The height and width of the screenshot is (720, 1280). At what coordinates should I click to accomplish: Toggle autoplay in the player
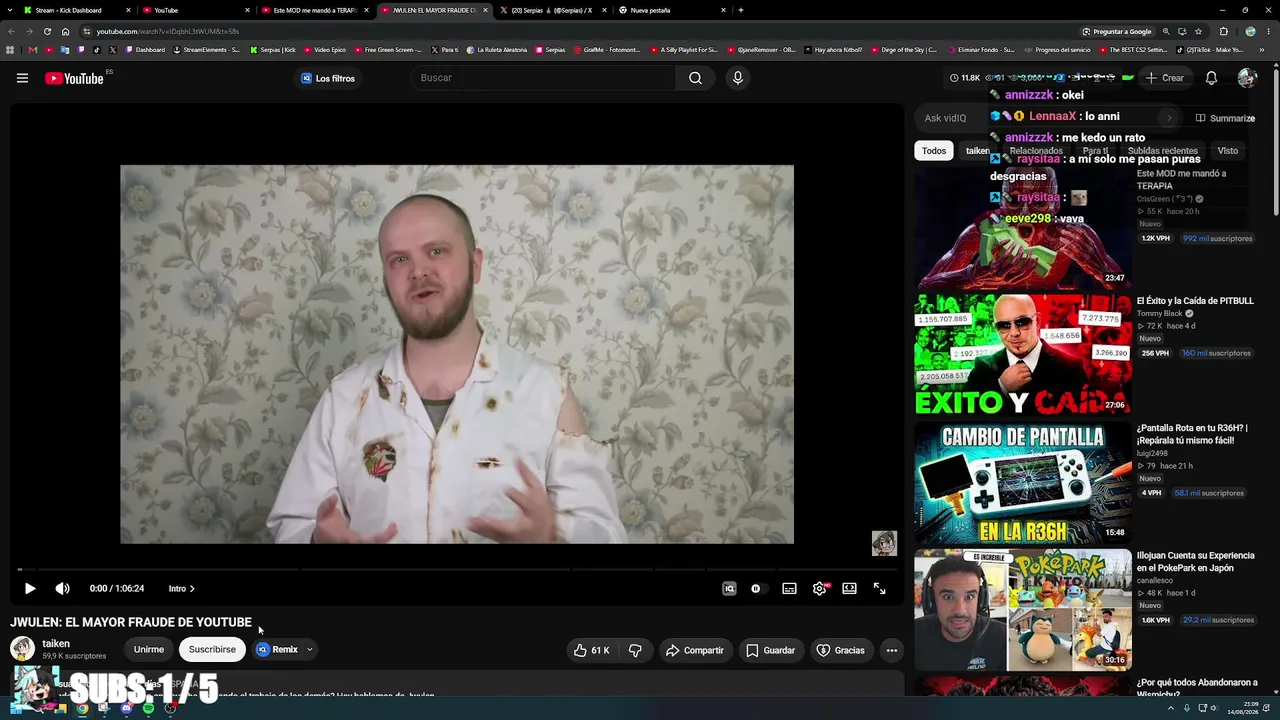(756, 589)
